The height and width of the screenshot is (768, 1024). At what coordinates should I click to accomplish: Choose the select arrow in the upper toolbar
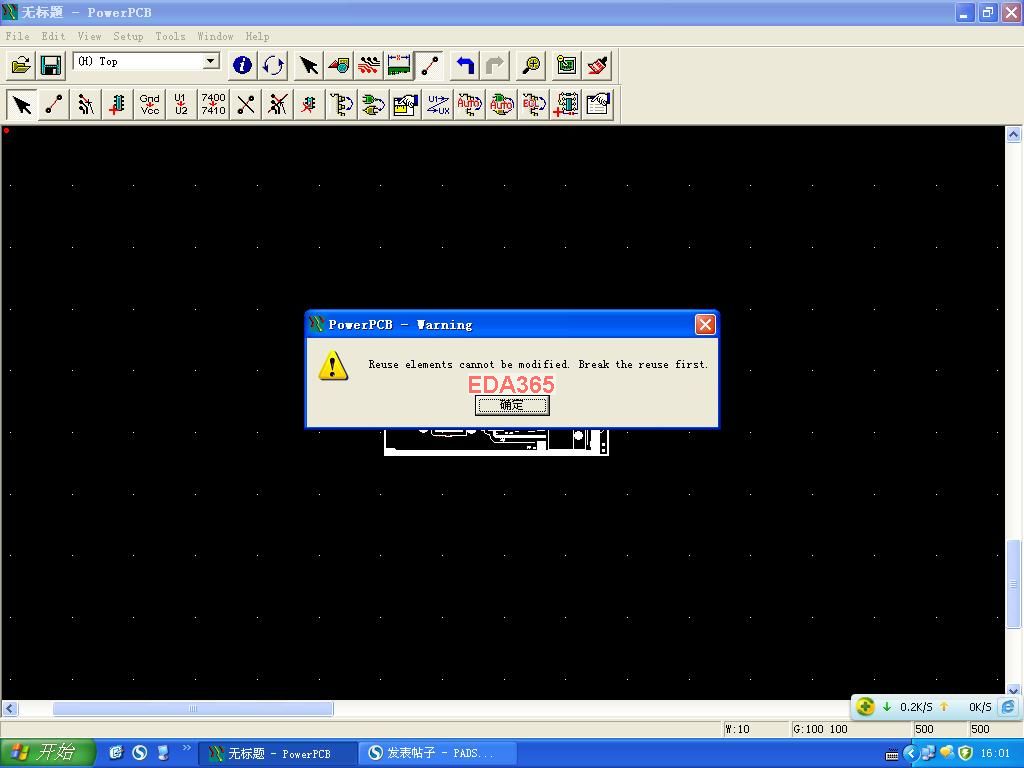point(308,65)
